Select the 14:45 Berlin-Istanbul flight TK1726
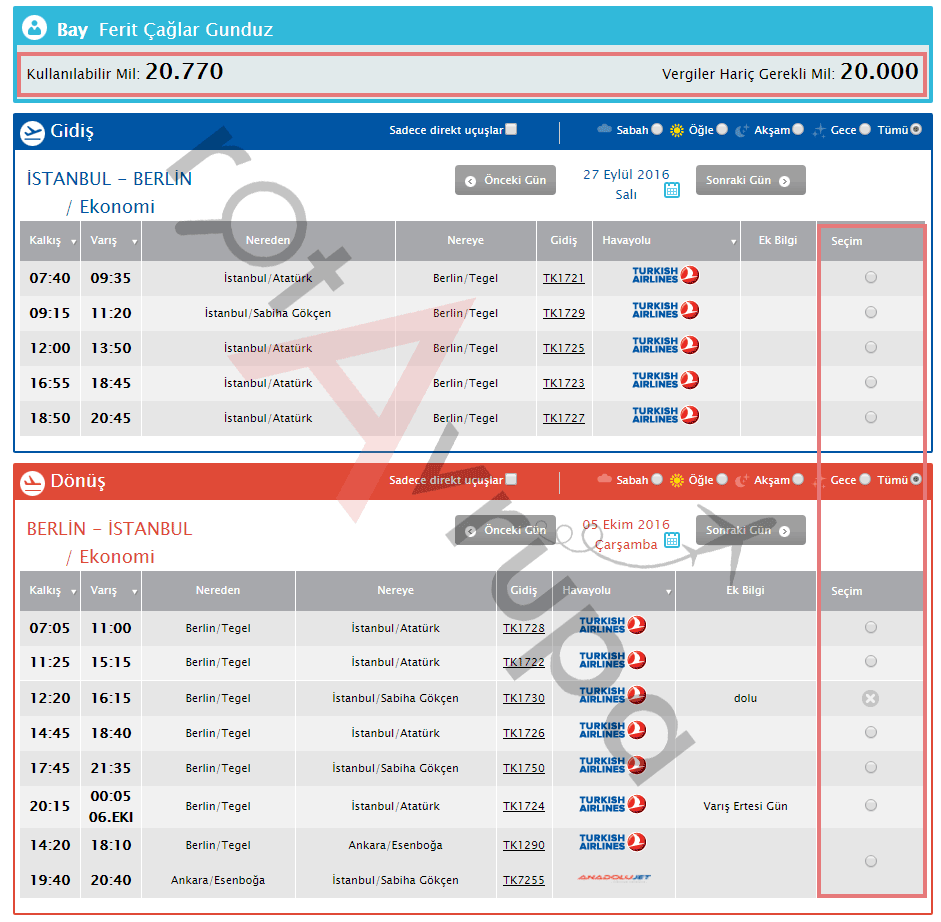 (870, 732)
